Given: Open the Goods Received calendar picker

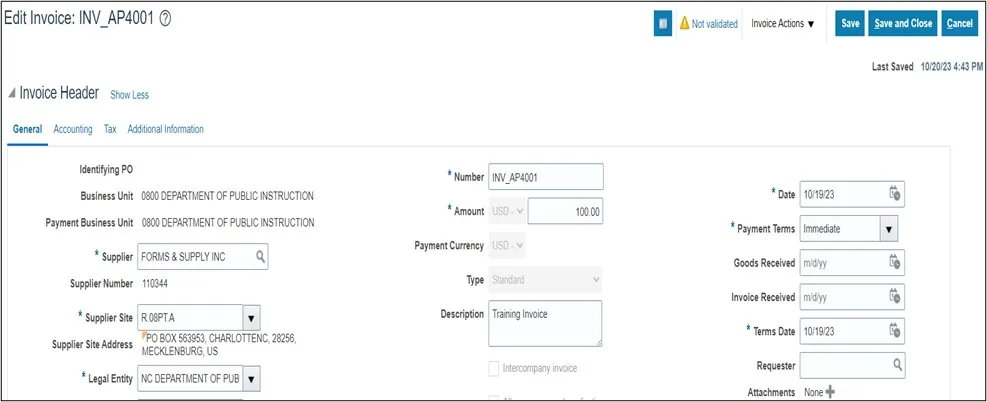Looking at the screenshot, I should coord(895,262).
